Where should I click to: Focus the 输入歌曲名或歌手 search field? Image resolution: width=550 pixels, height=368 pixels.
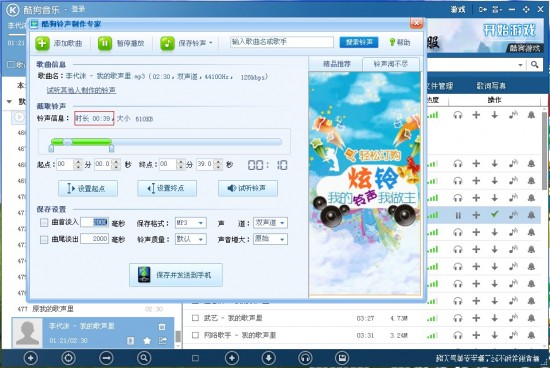coord(282,42)
